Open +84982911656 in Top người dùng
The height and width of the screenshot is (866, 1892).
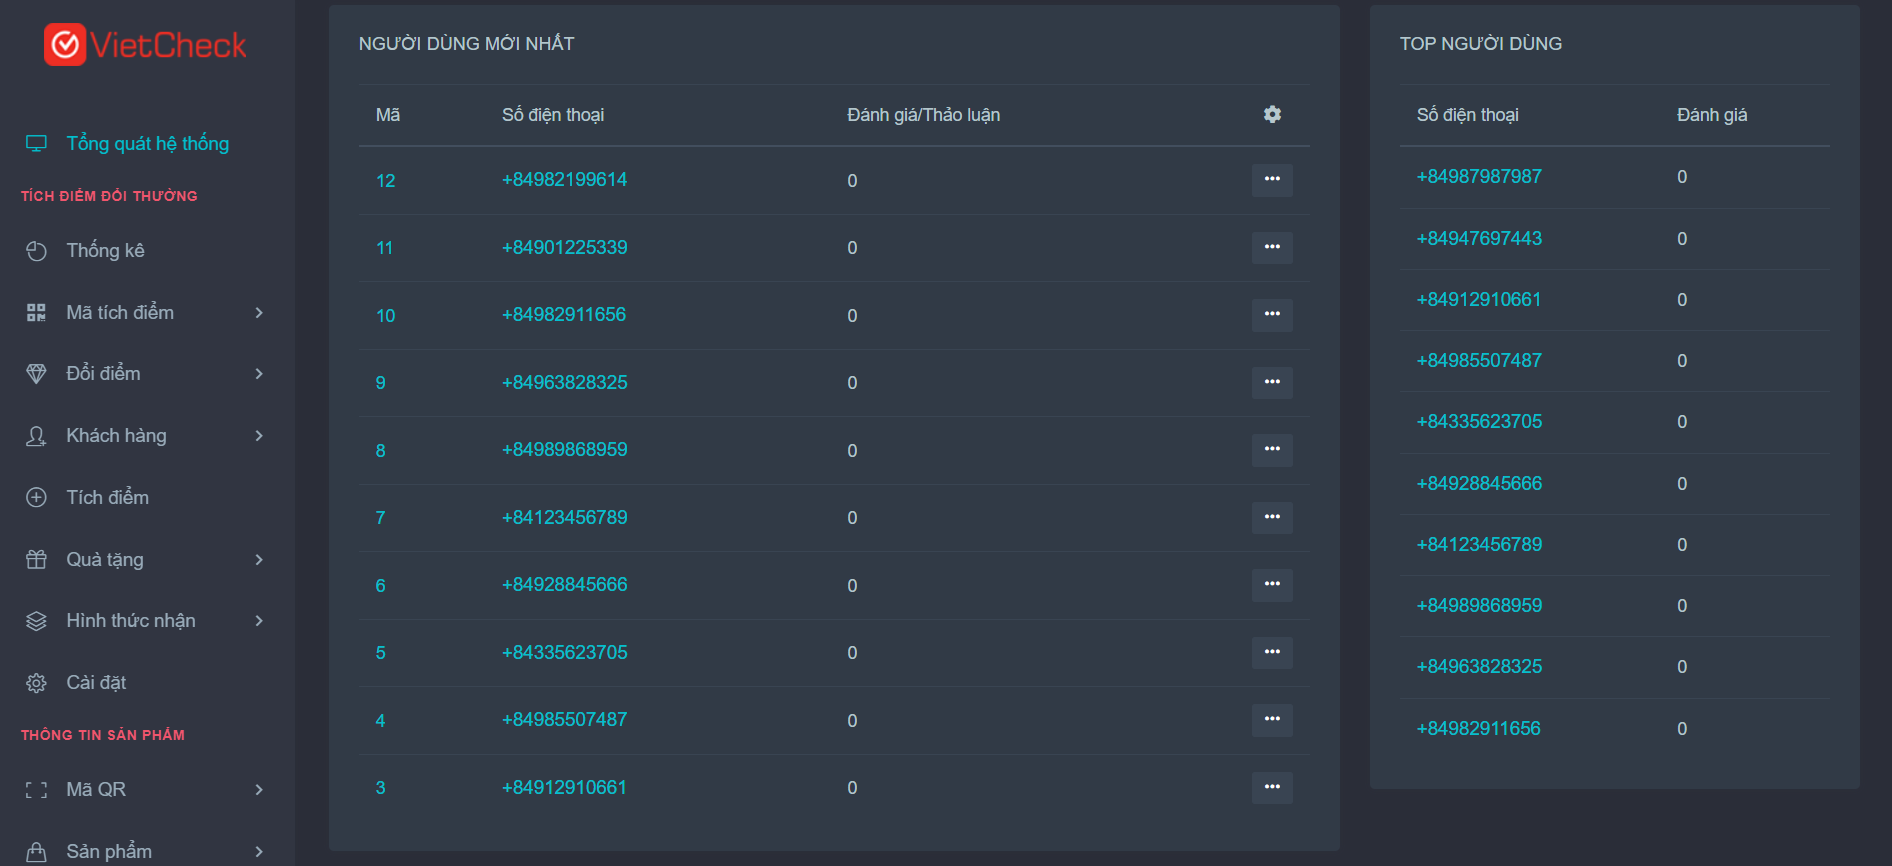1478,729
